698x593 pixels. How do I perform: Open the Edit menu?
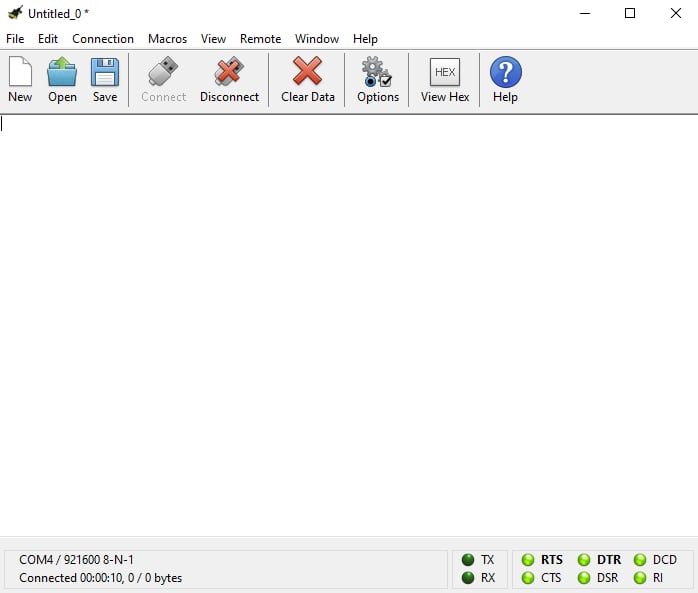(48, 39)
